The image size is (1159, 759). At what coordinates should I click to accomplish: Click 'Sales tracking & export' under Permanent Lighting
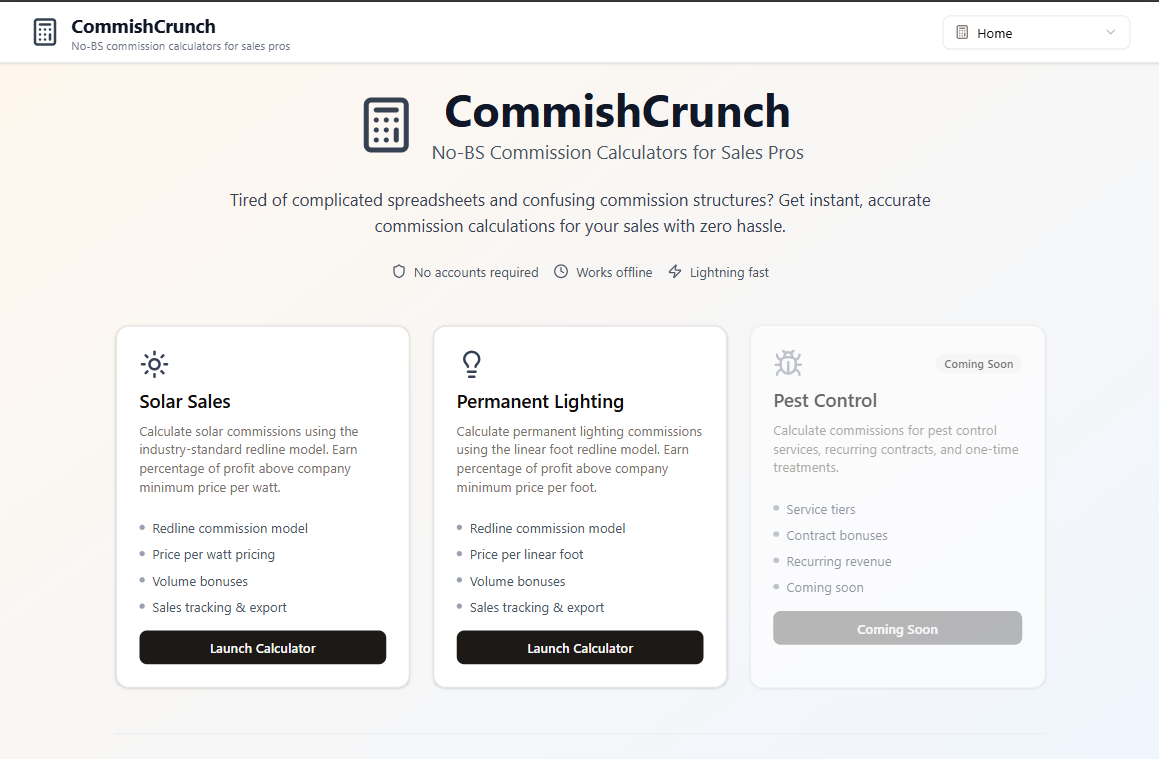tap(537, 607)
